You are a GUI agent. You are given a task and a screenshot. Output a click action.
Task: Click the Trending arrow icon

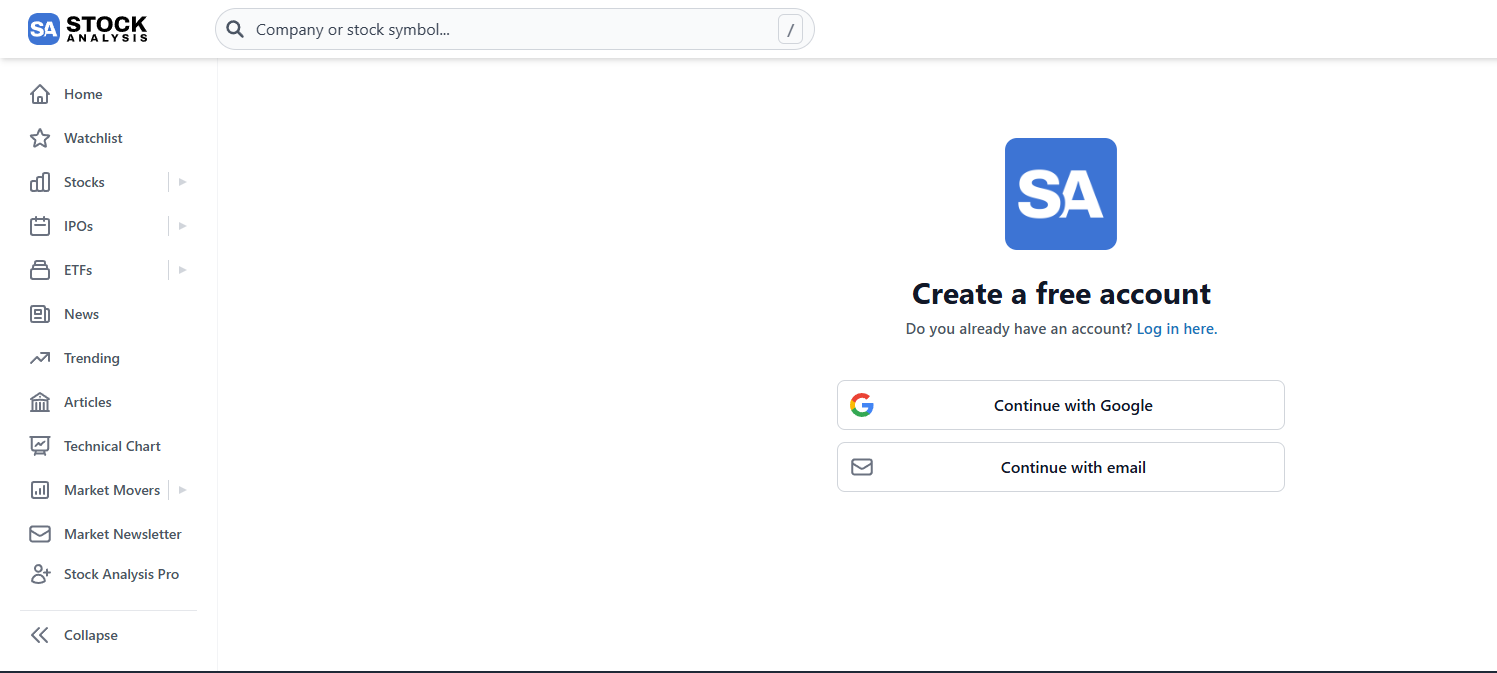(40, 358)
